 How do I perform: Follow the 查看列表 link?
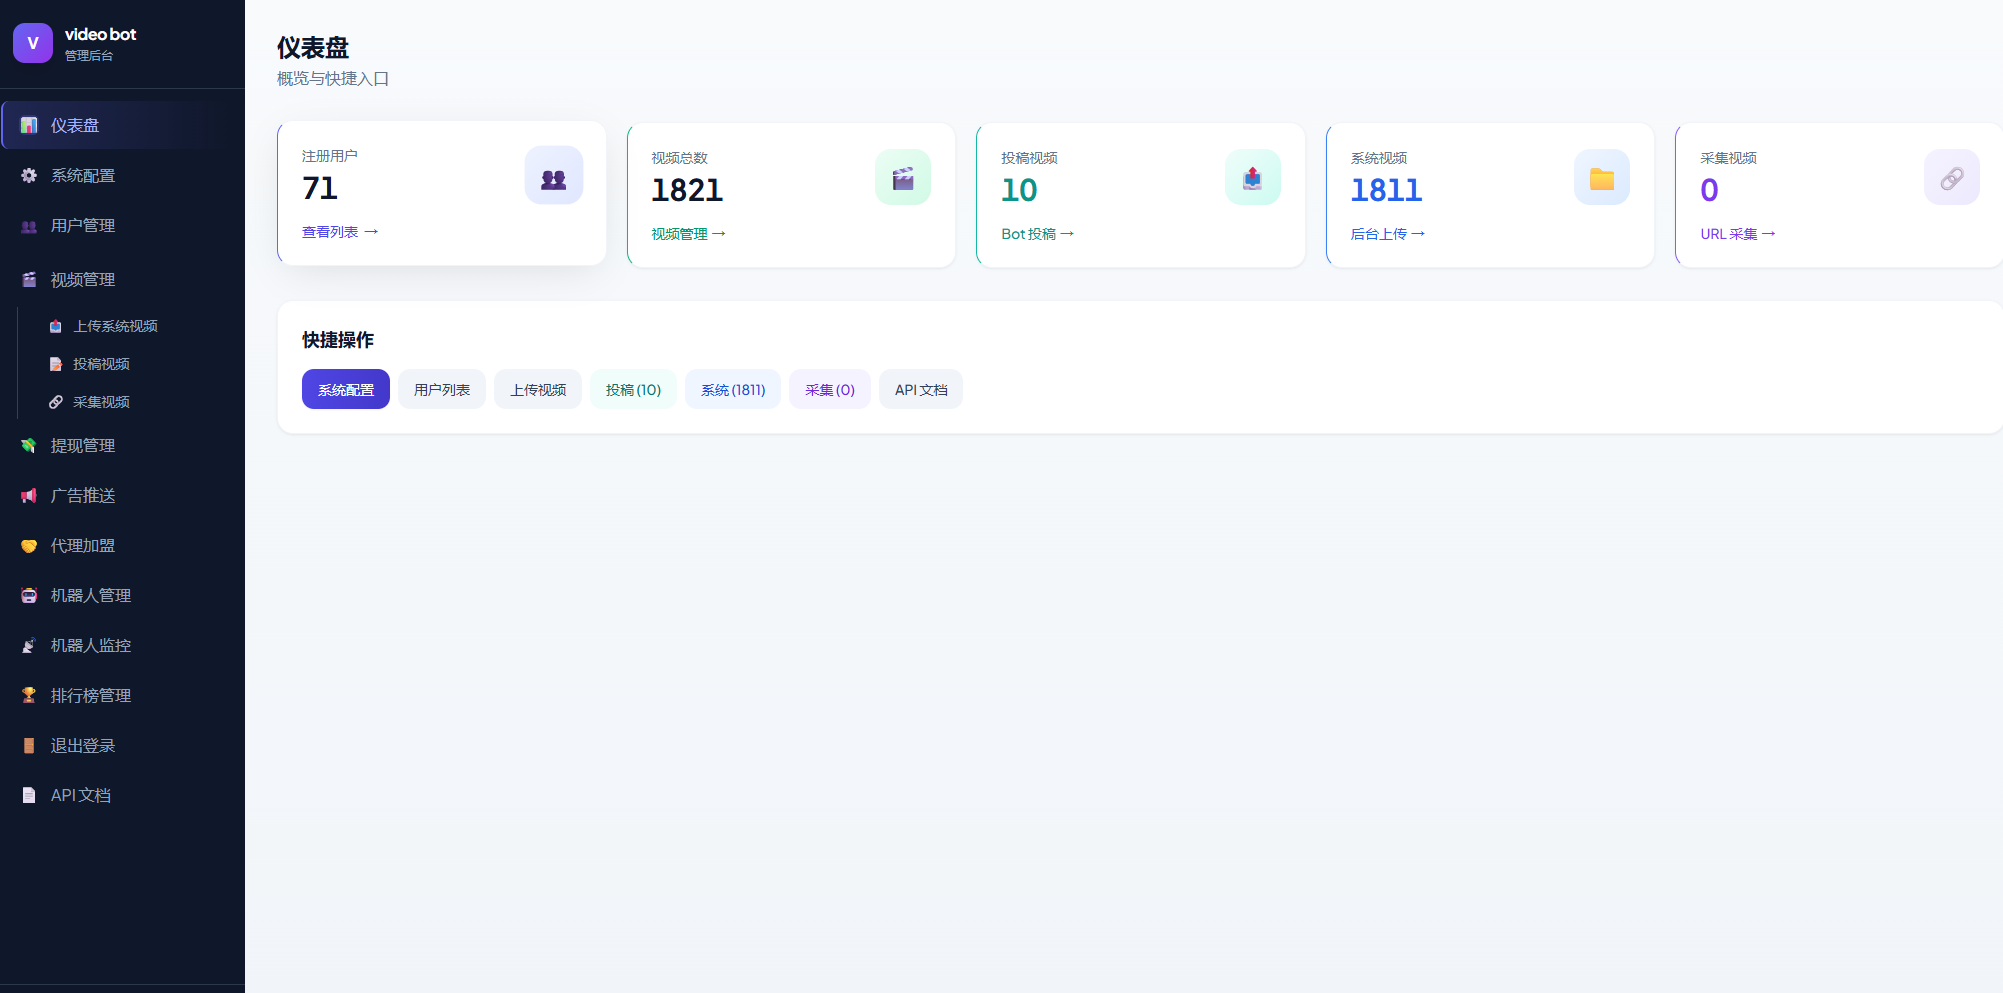tap(339, 232)
